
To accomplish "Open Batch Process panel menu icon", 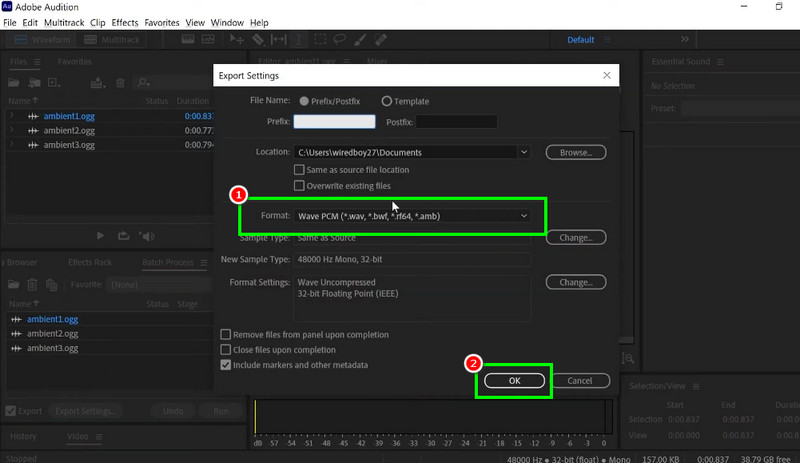I will [204, 262].
